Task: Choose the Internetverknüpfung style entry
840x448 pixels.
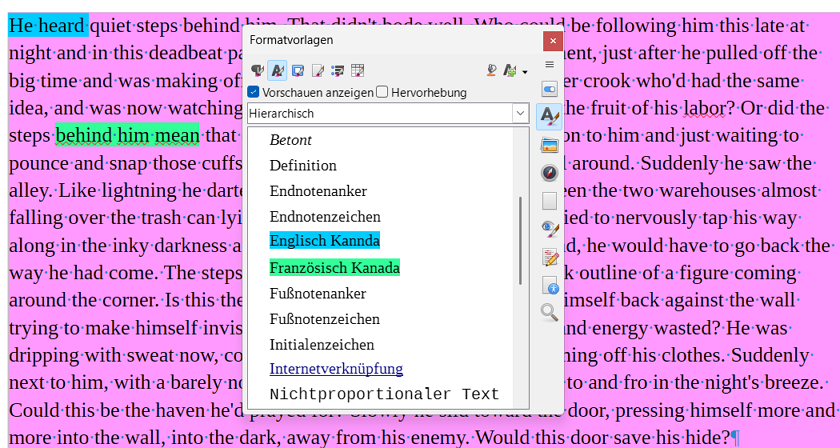Action: (336, 369)
